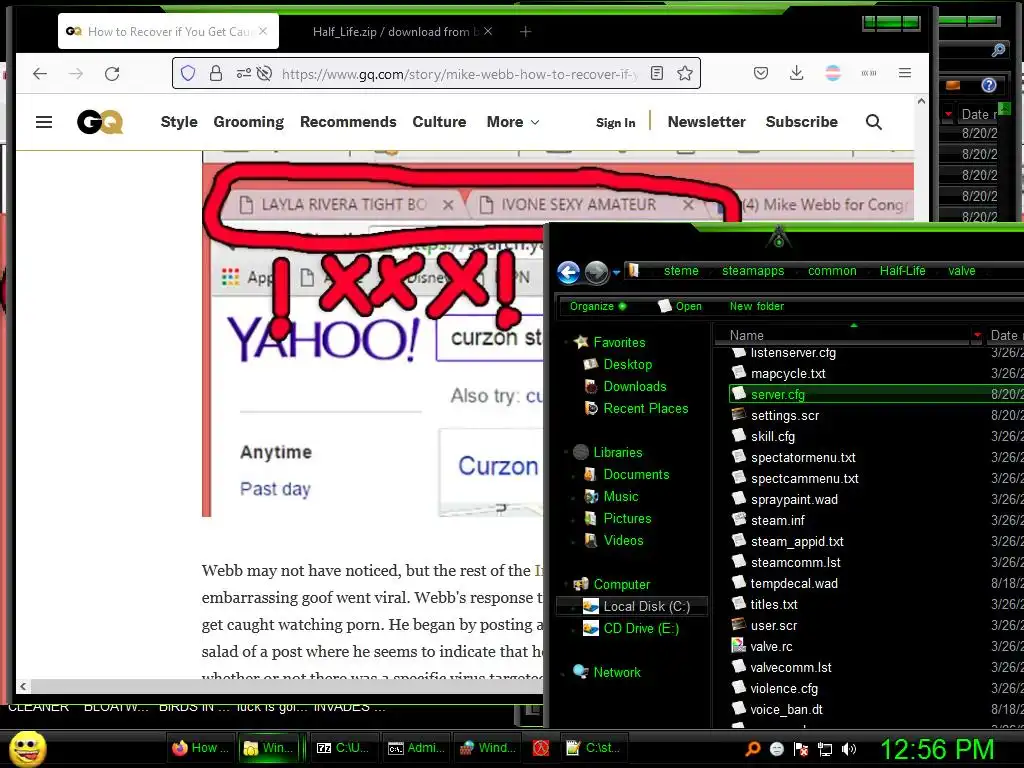The height and width of the screenshot is (768, 1024).
Task: Toggle Firefox reader view icon
Action: click(x=657, y=73)
